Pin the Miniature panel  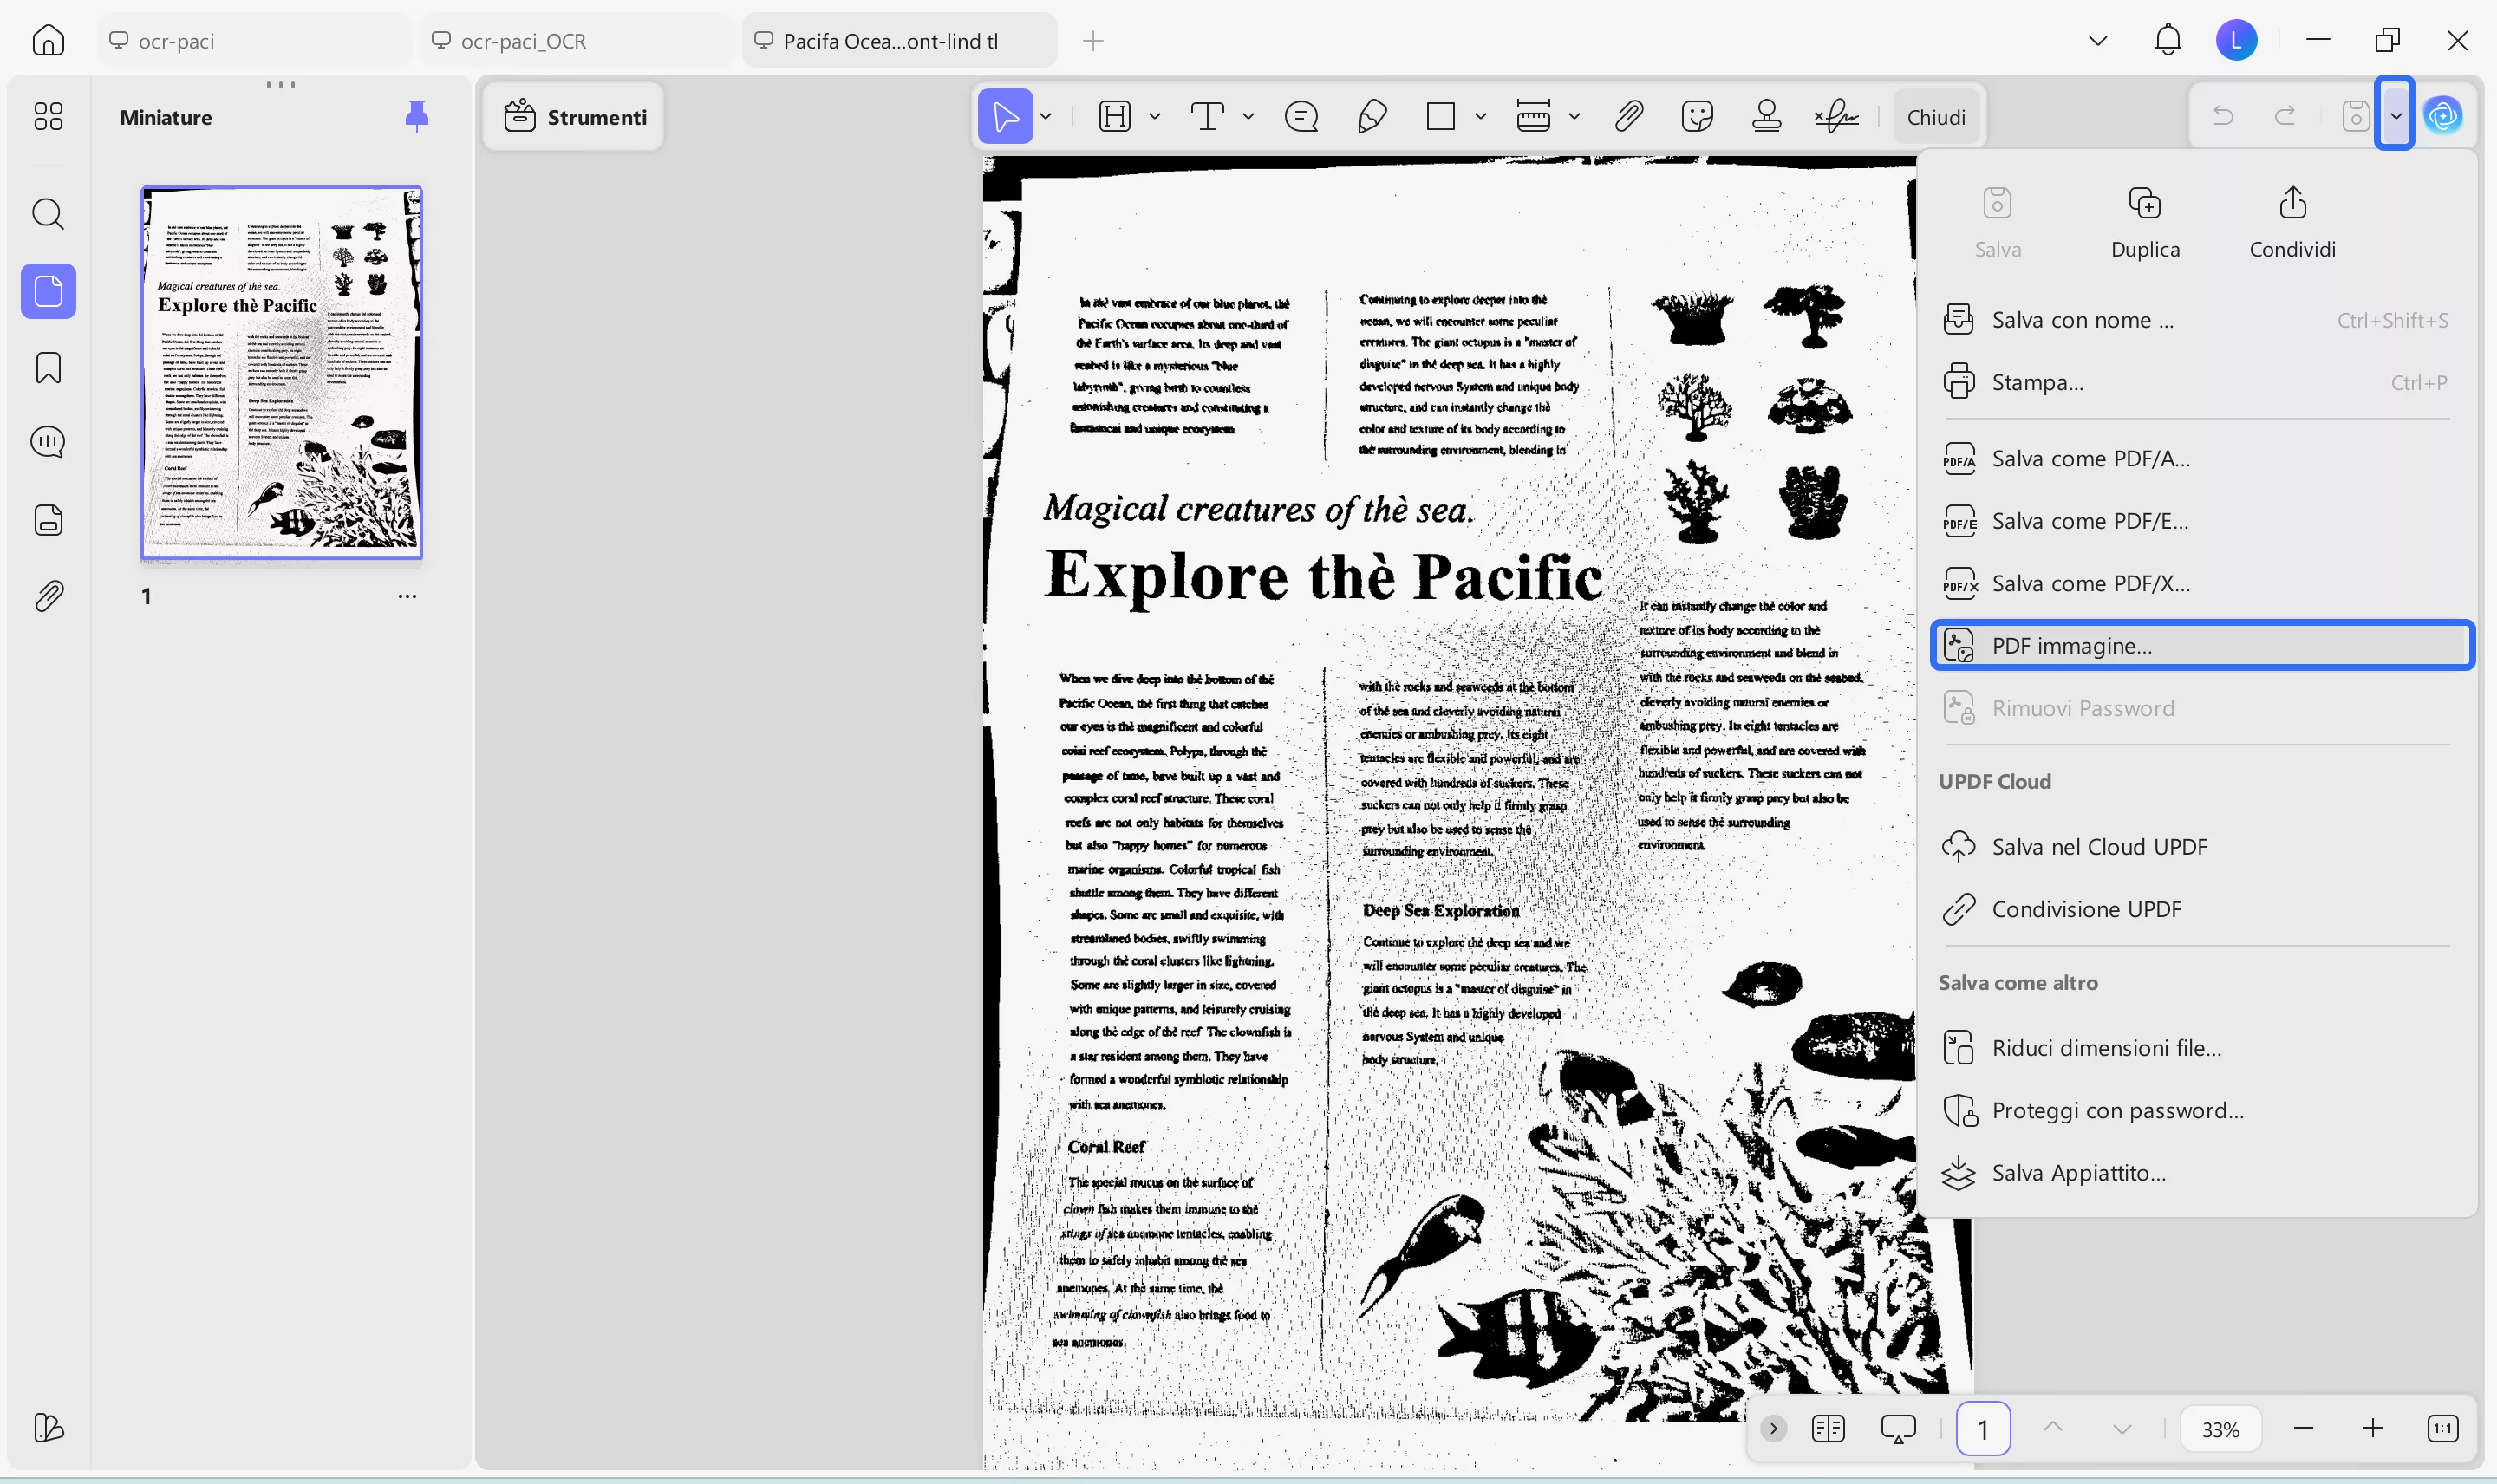(417, 115)
